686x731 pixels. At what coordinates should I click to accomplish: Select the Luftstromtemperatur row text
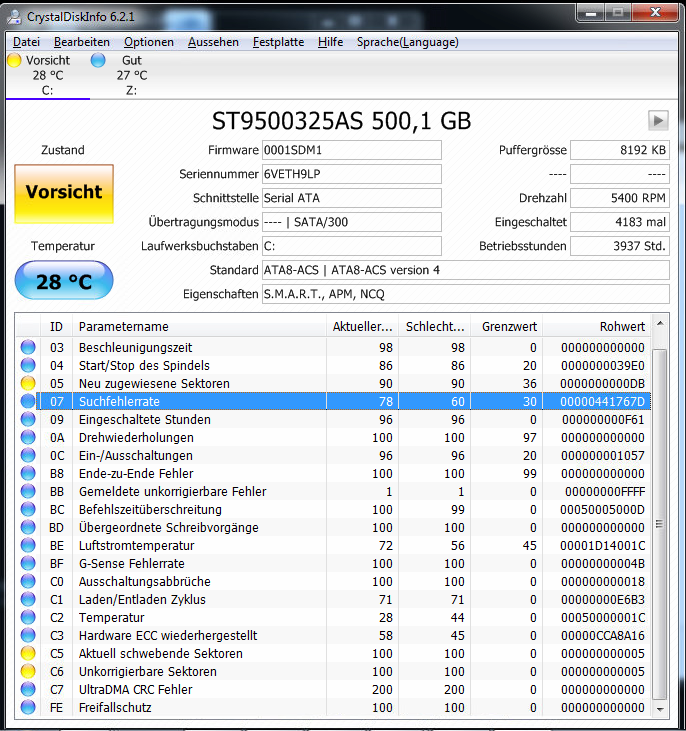coord(136,545)
